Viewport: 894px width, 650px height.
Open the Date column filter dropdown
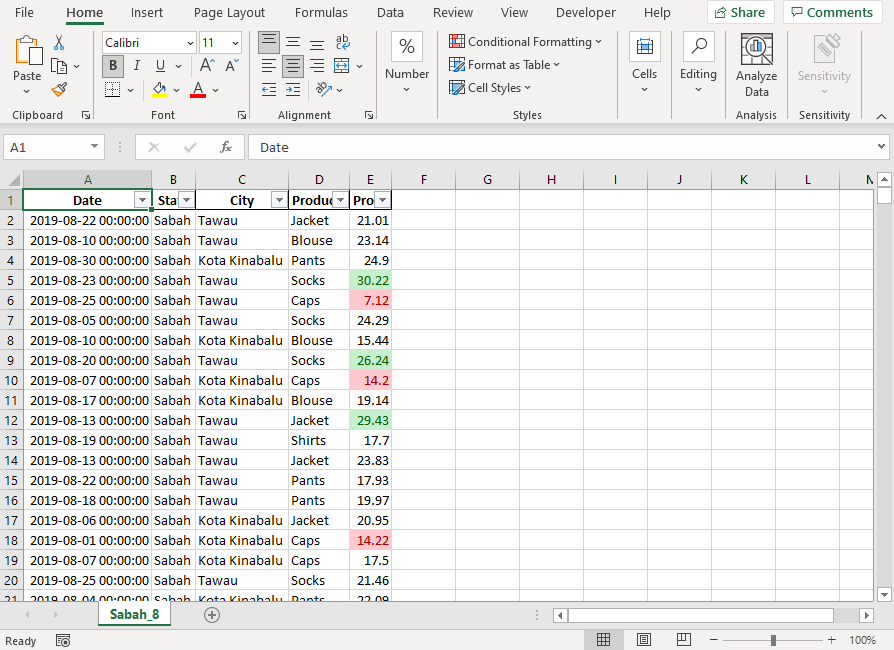tap(141, 200)
